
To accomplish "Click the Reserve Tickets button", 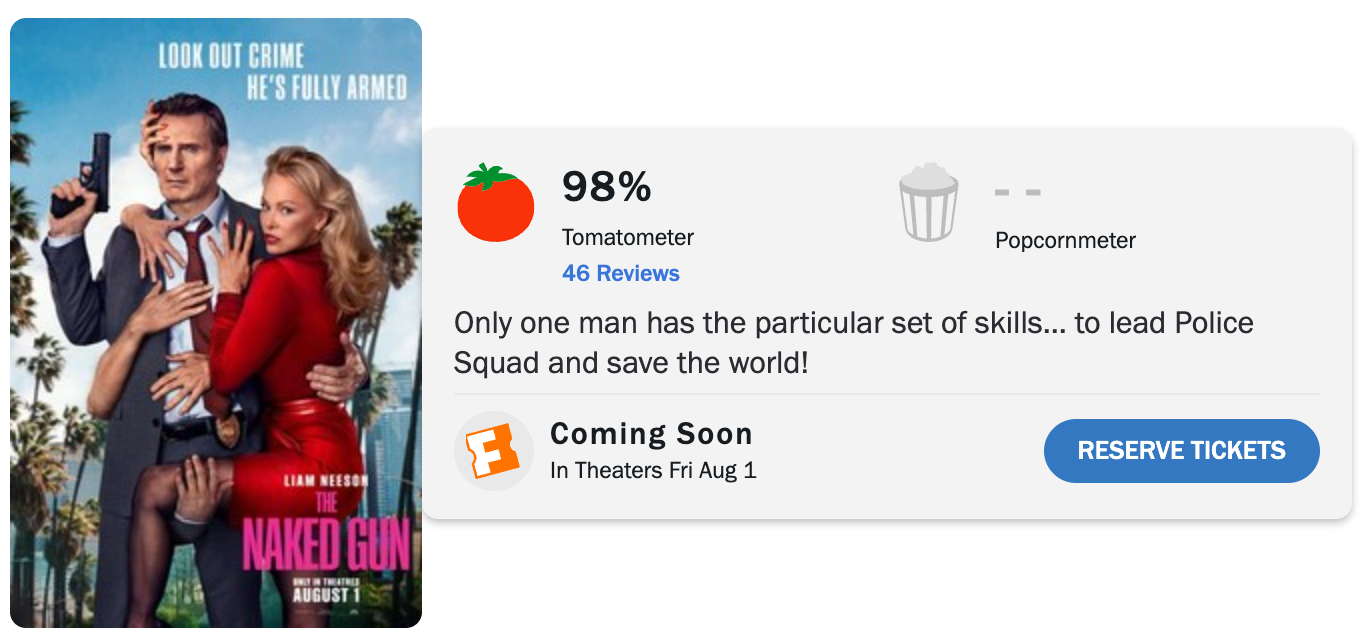I will [x=1182, y=451].
